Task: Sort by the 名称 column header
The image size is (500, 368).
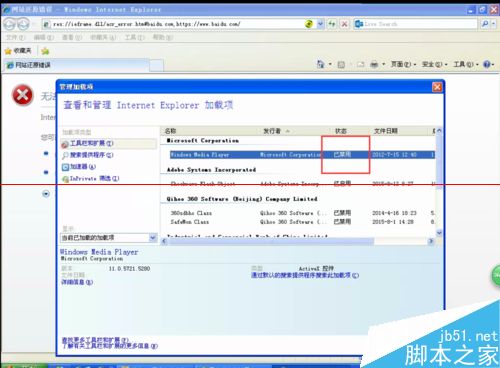Action: [x=170, y=131]
